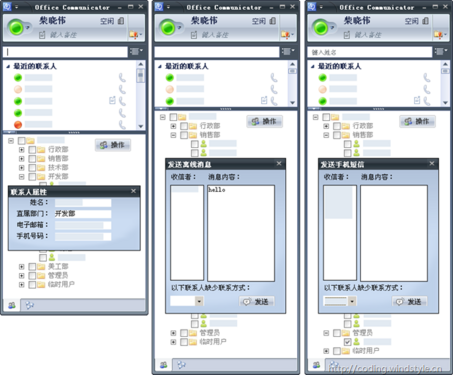Close the 联系人属性 dialog
Screen dimensions: 453x375
click(x=133, y=191)
